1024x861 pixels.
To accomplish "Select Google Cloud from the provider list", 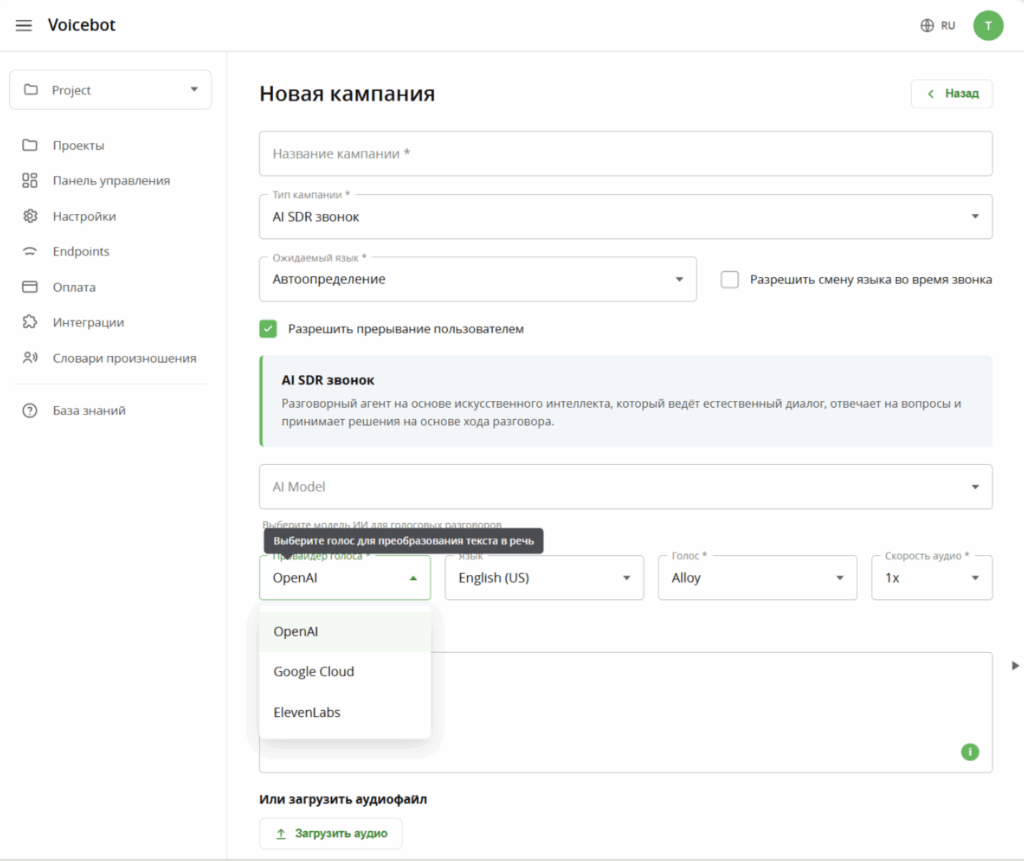I will [345, 672].
